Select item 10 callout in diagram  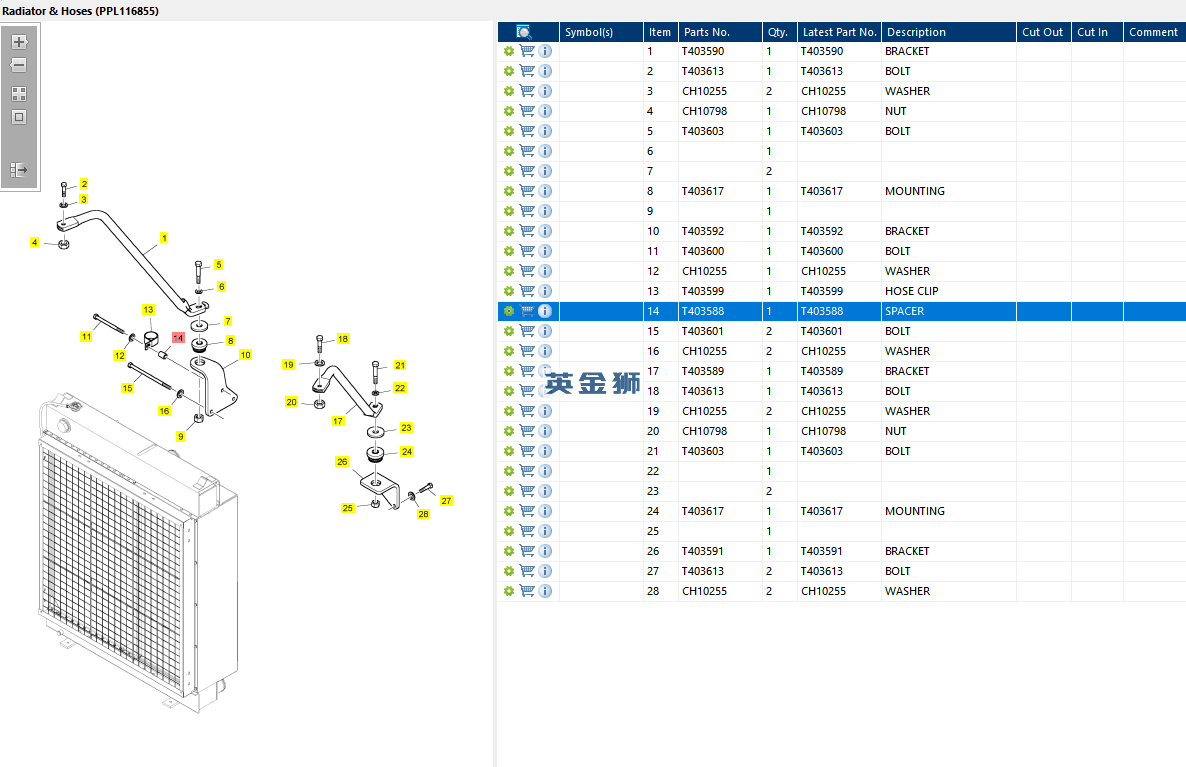[245, 355]
